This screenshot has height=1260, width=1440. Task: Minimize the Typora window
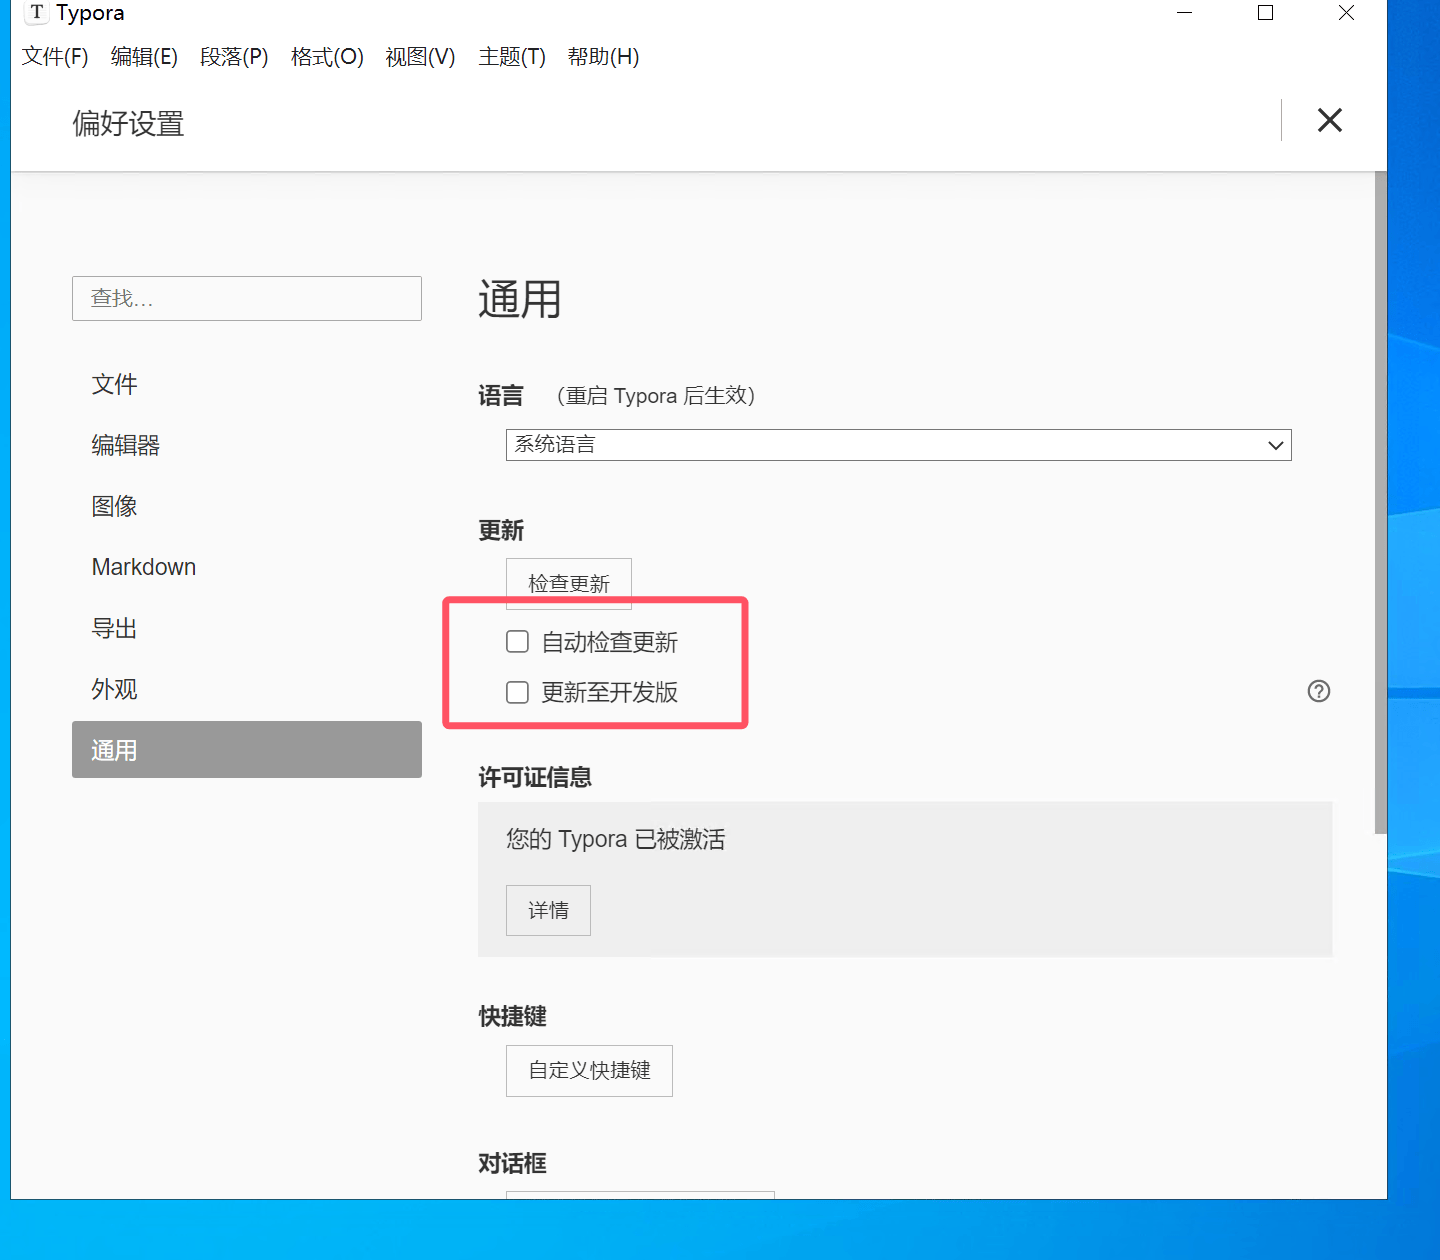point(1185,13)
